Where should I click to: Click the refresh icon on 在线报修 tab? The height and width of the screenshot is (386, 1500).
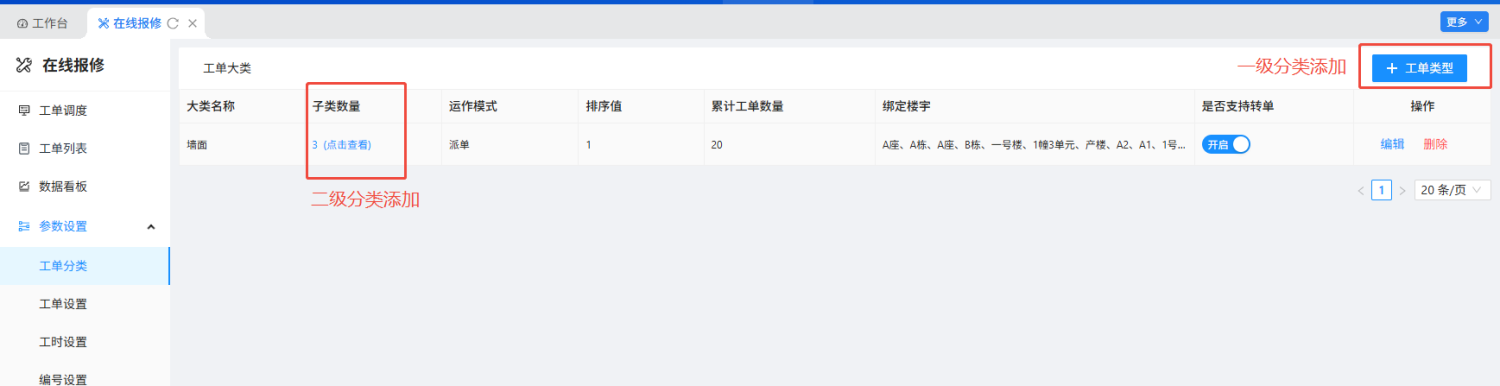point(173,23)
